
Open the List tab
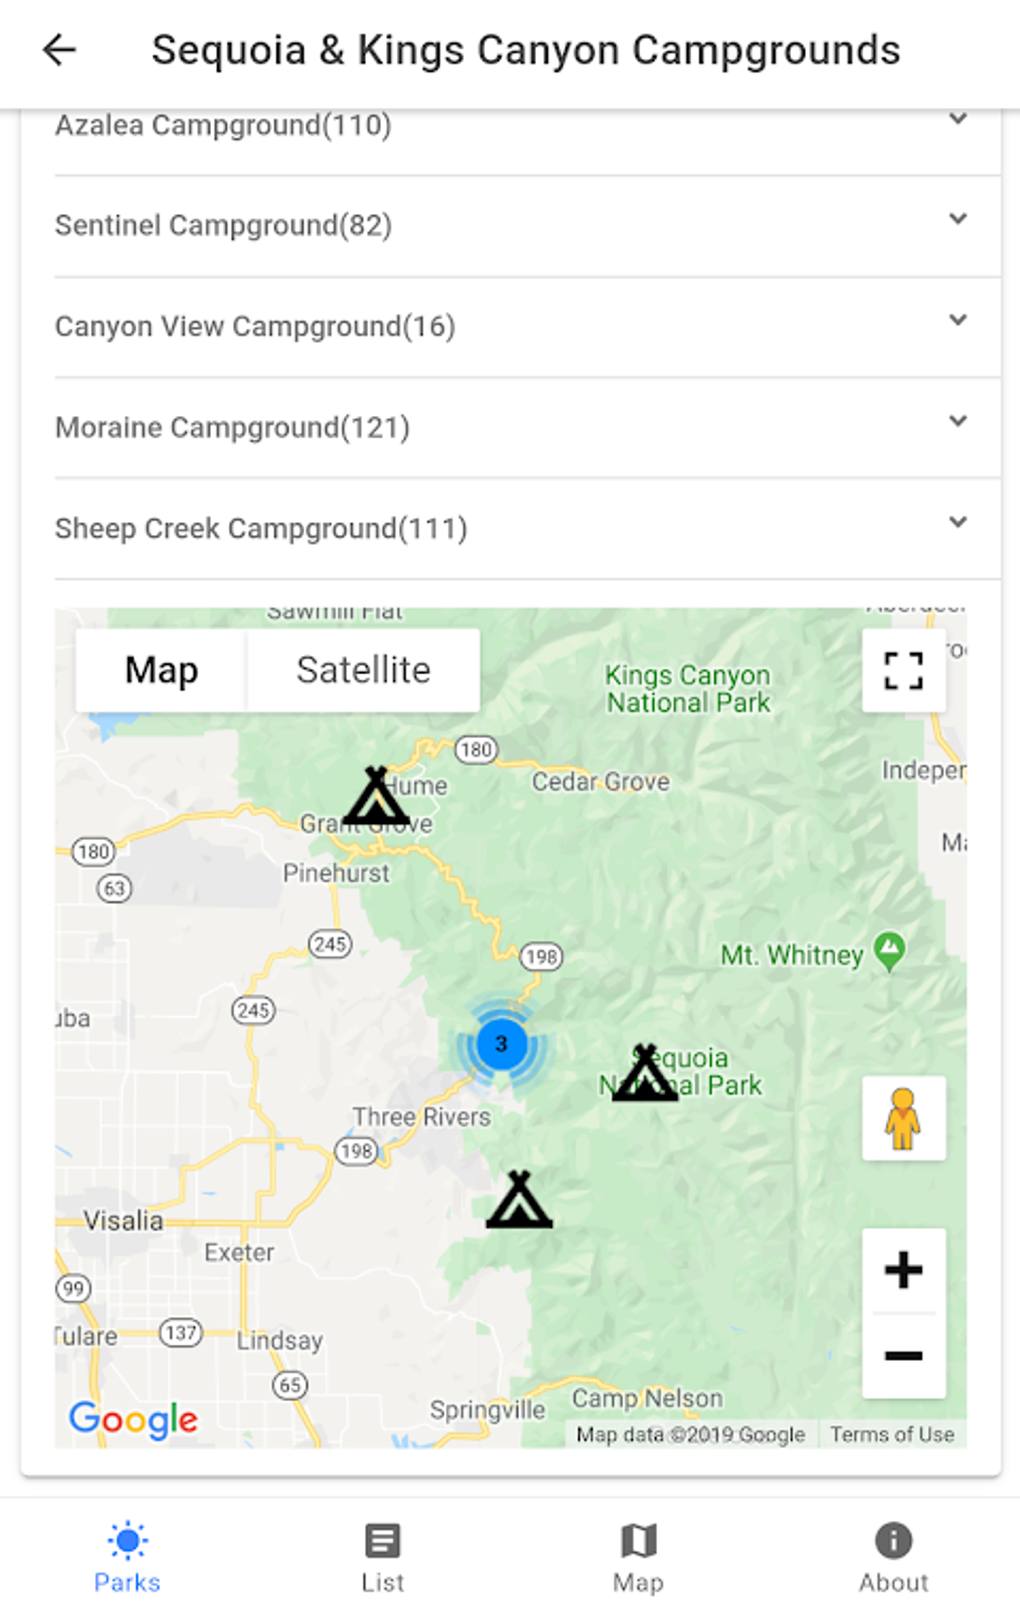click(x=382, y=1556)
